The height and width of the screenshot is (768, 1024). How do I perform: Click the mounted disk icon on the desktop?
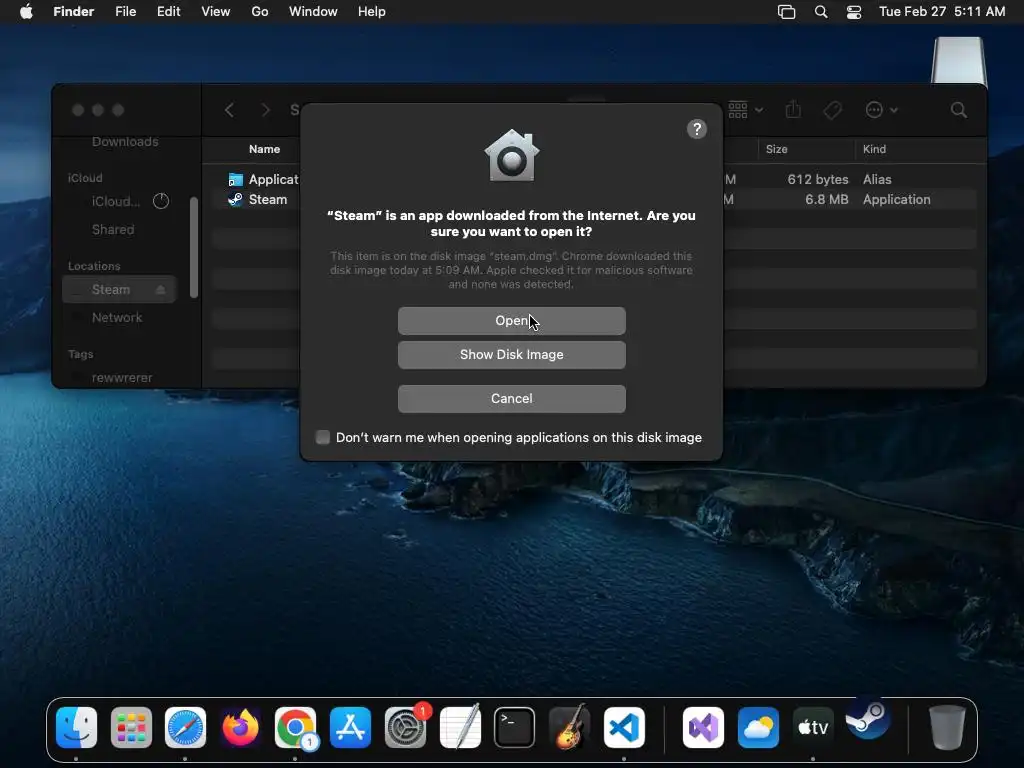958,60
